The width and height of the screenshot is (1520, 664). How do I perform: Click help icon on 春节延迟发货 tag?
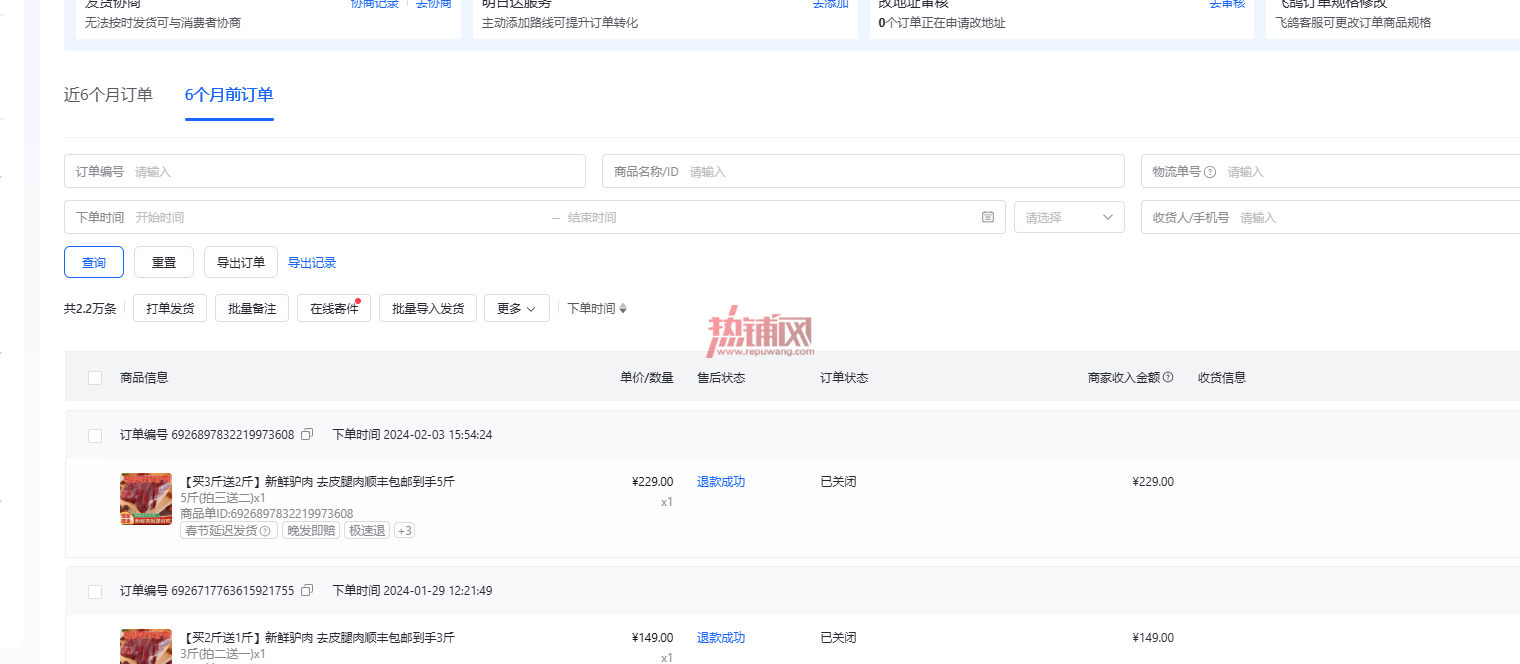tap(265, 531)
